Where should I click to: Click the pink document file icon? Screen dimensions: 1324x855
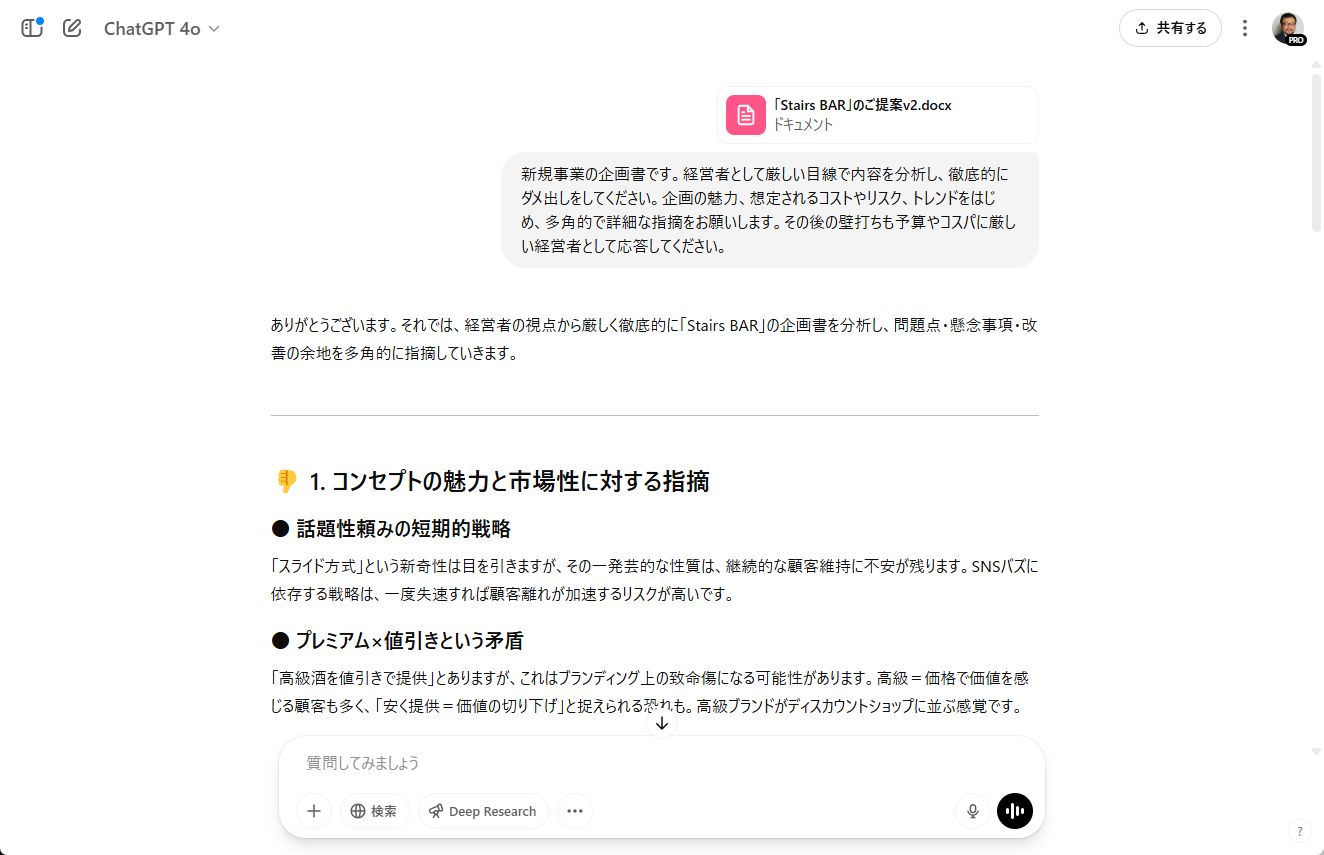pyautogui.click(x=745, y=115)
